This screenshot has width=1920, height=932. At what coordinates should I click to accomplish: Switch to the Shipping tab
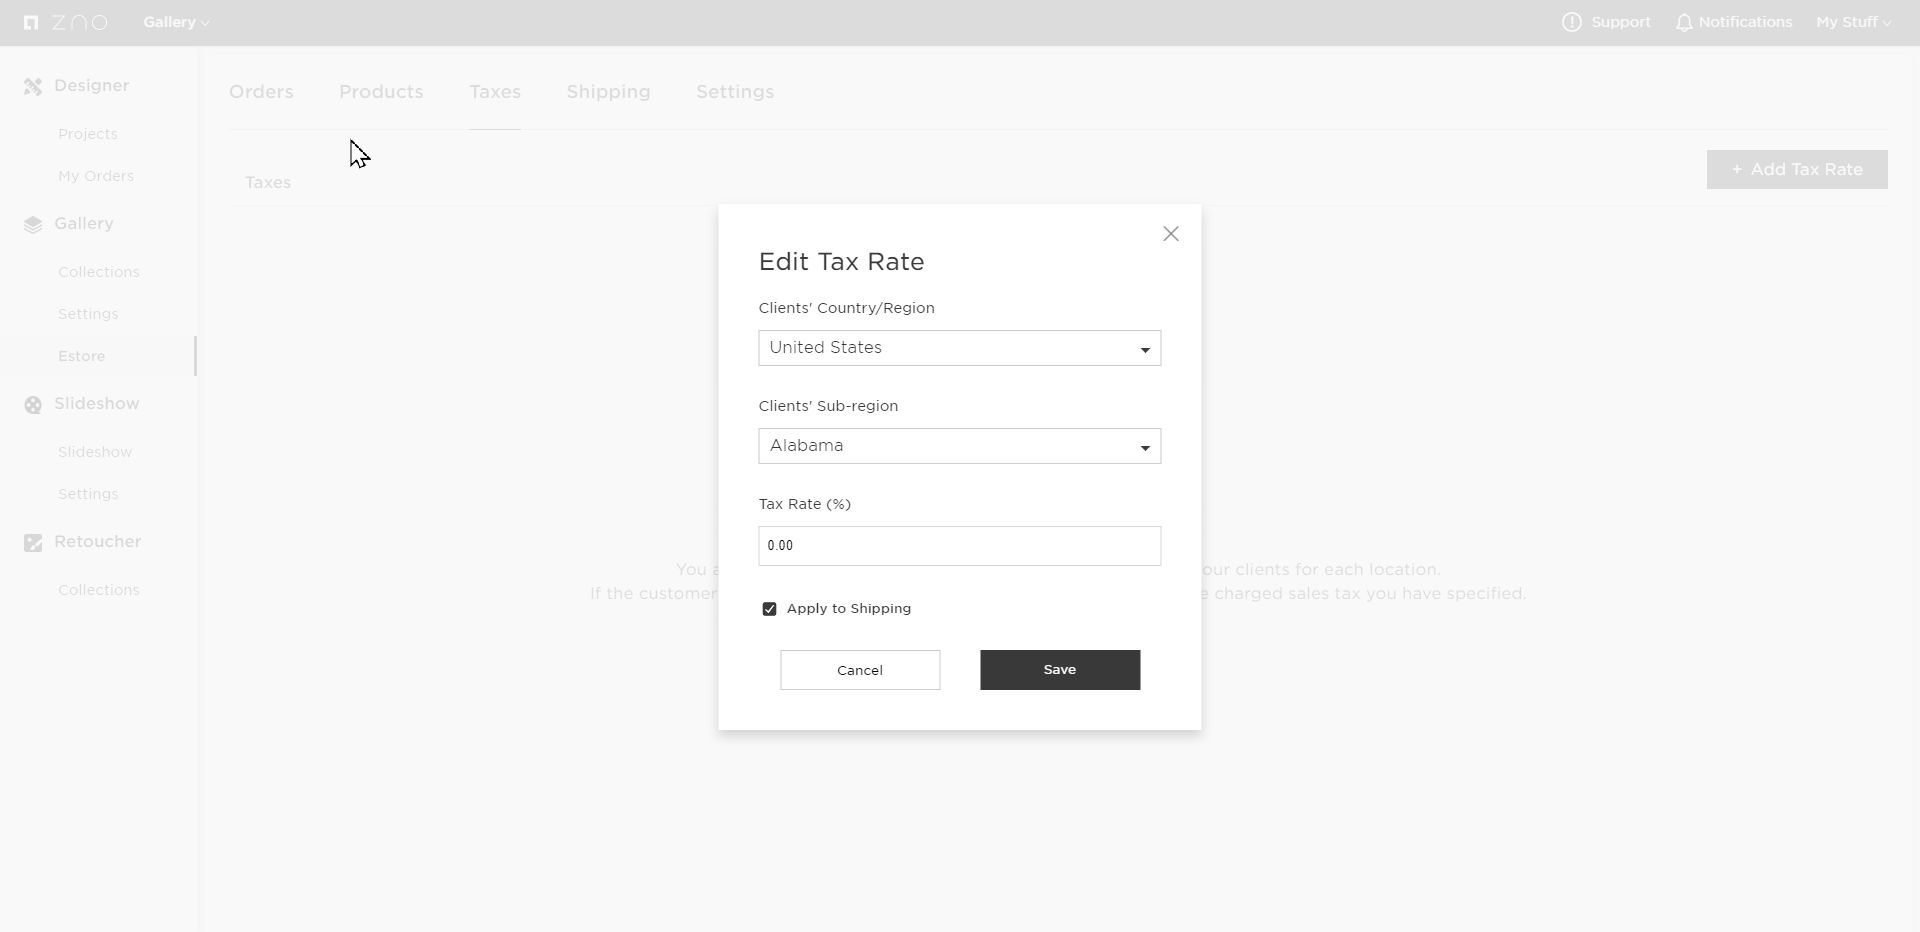click(608, 92)
